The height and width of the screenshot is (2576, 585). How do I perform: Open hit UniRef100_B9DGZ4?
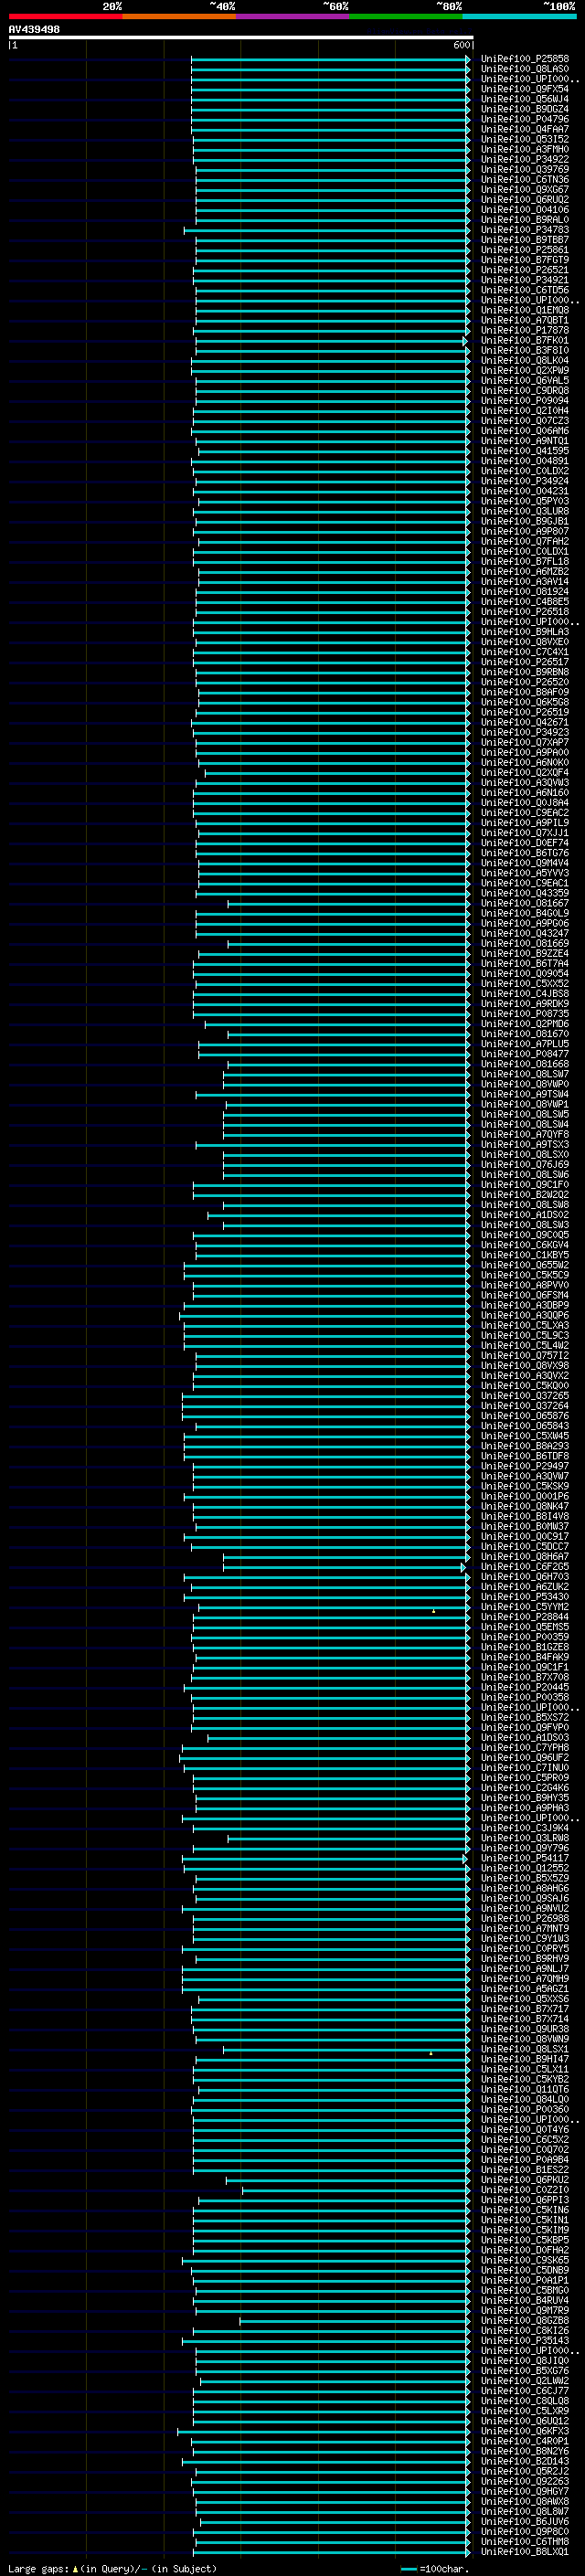click(x=524, y=109)
